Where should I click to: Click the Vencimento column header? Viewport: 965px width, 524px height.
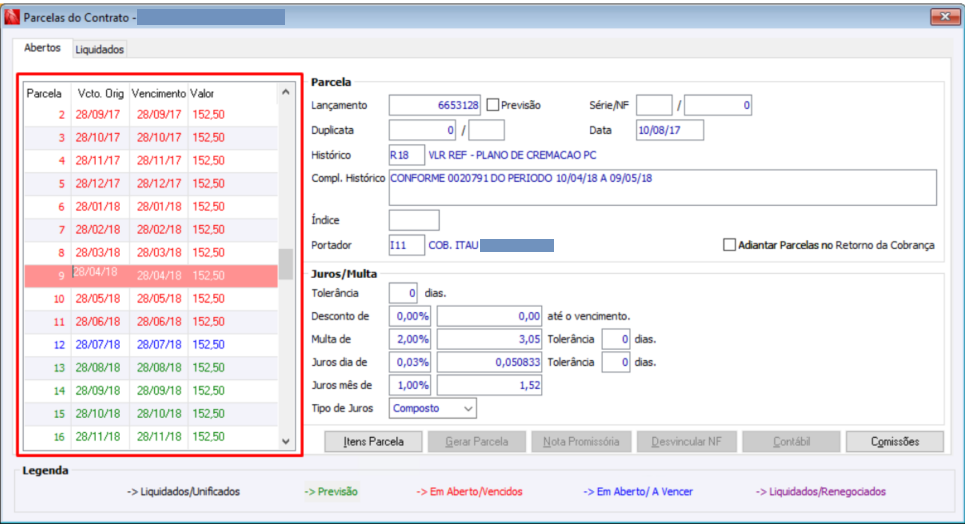pyautogui.click(x=158, y=94)
